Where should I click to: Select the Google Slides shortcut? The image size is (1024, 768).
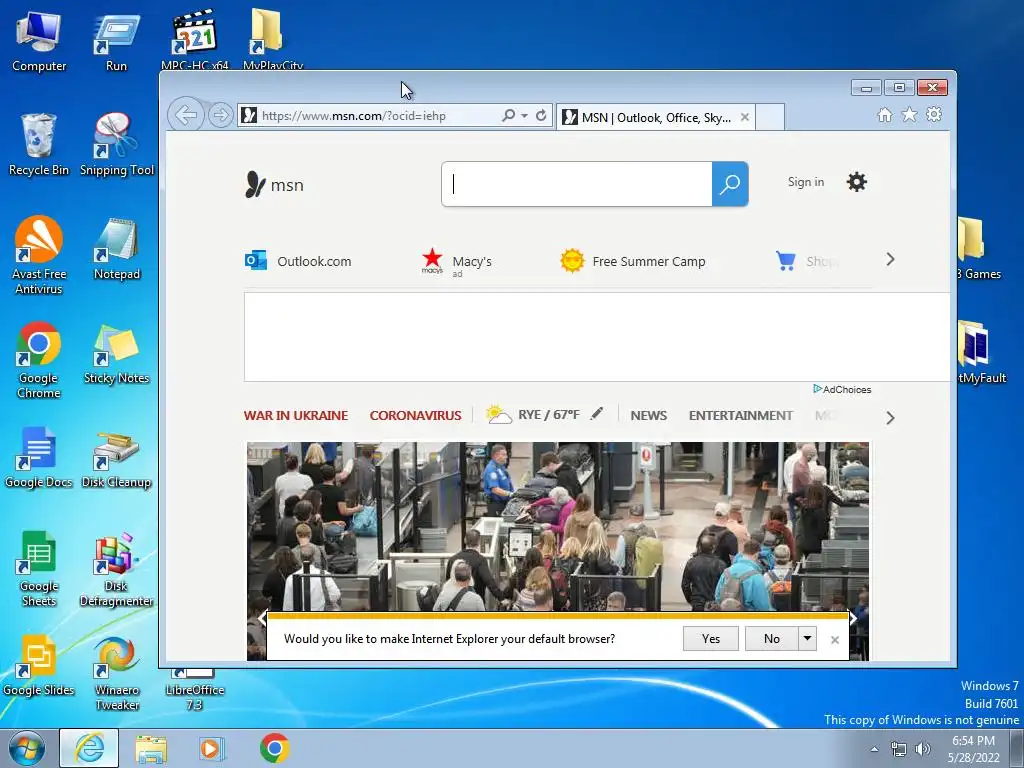coord(39,665)
